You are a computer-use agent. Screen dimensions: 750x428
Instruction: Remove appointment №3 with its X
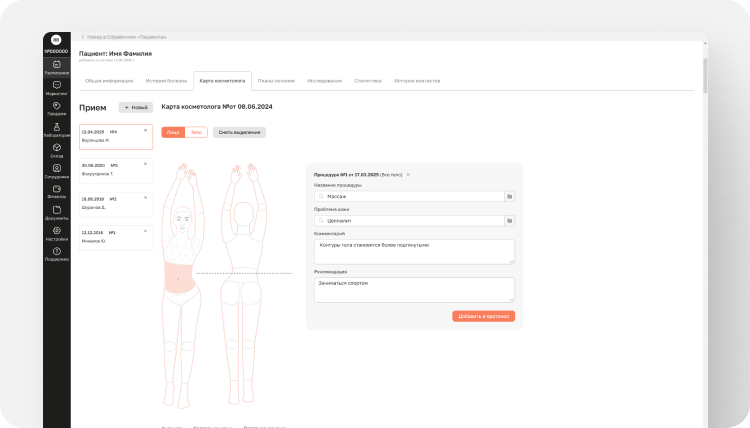coord(145,164)
